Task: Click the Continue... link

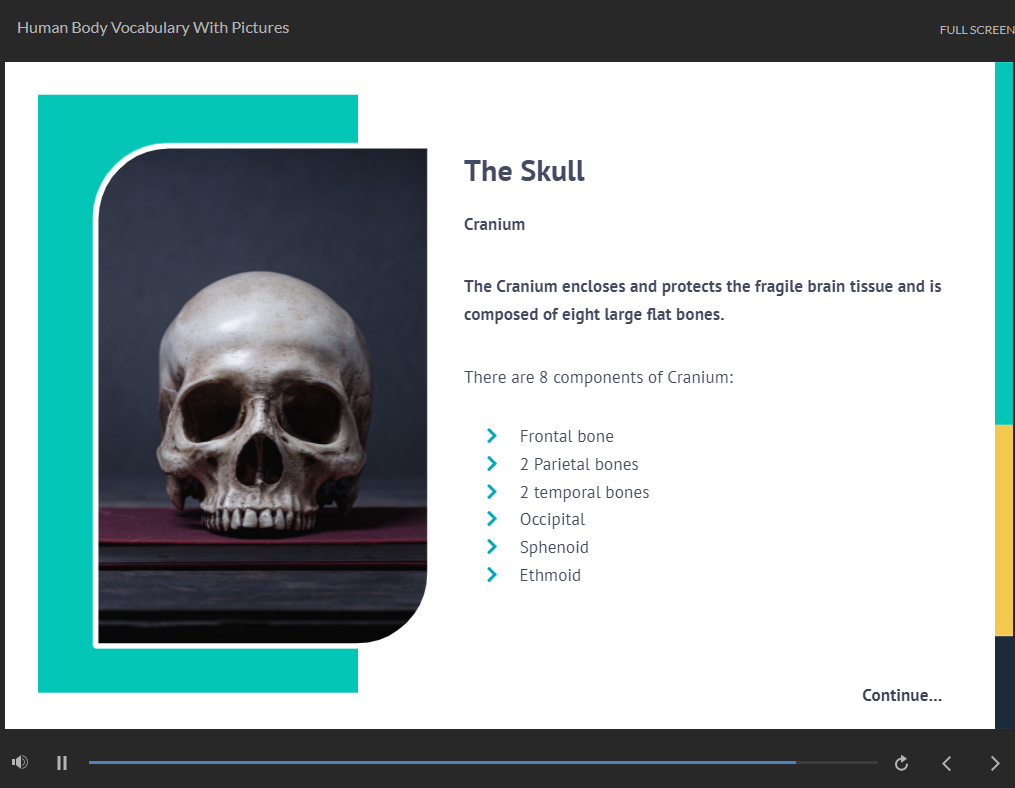Action: [901, 695]
